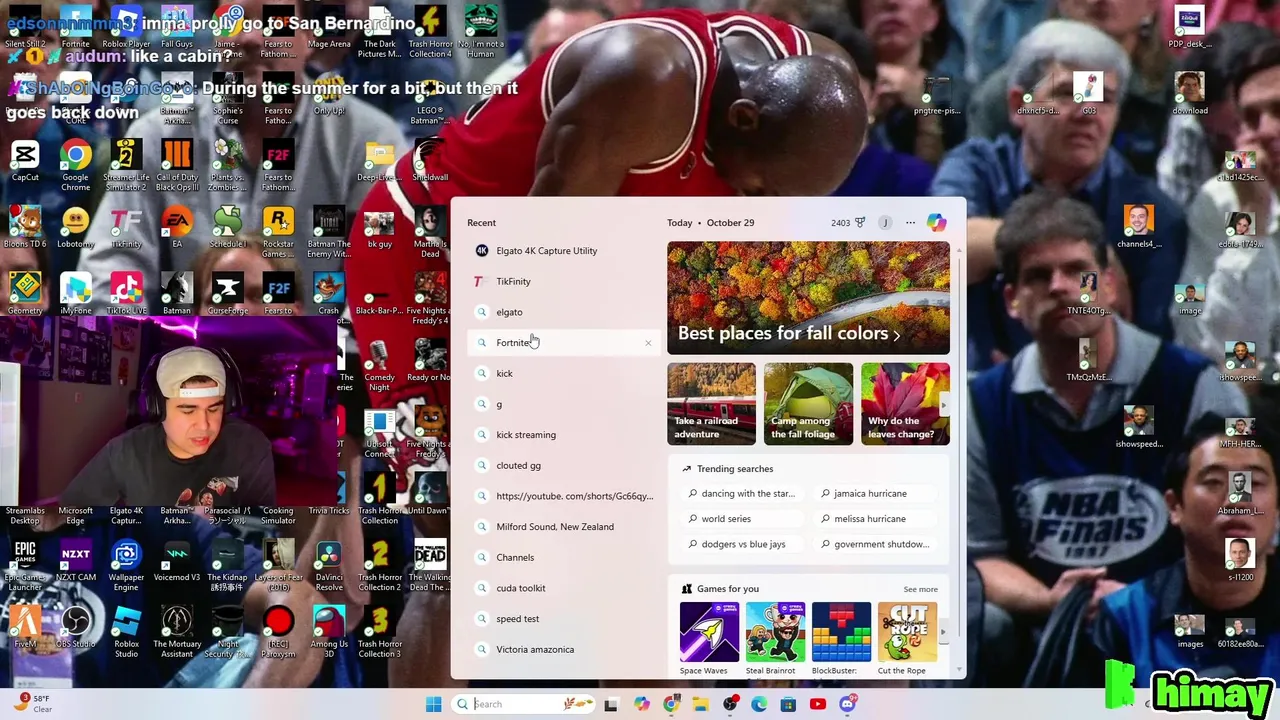The height and width of the screenshot is (720, 1280).
Task: Open the 2403 rewards points badge
Action: (x=848, y=223)
